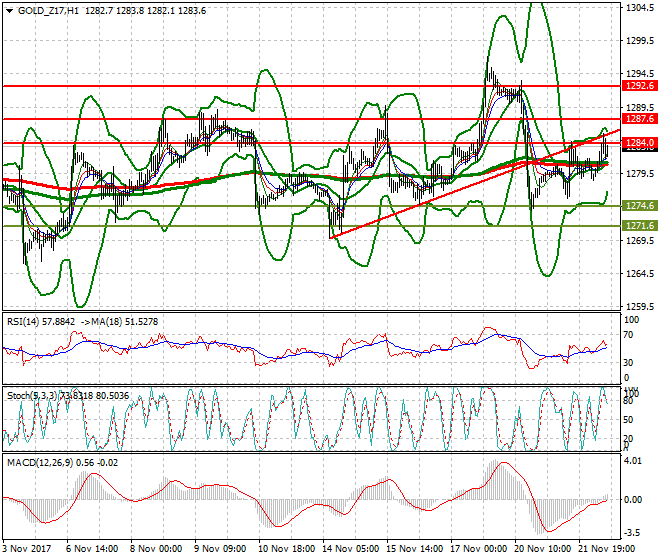This screenshot has width=660, height=560.
Task: Click the 8 Nov 00:00 time label
Action: click(157, 548)
